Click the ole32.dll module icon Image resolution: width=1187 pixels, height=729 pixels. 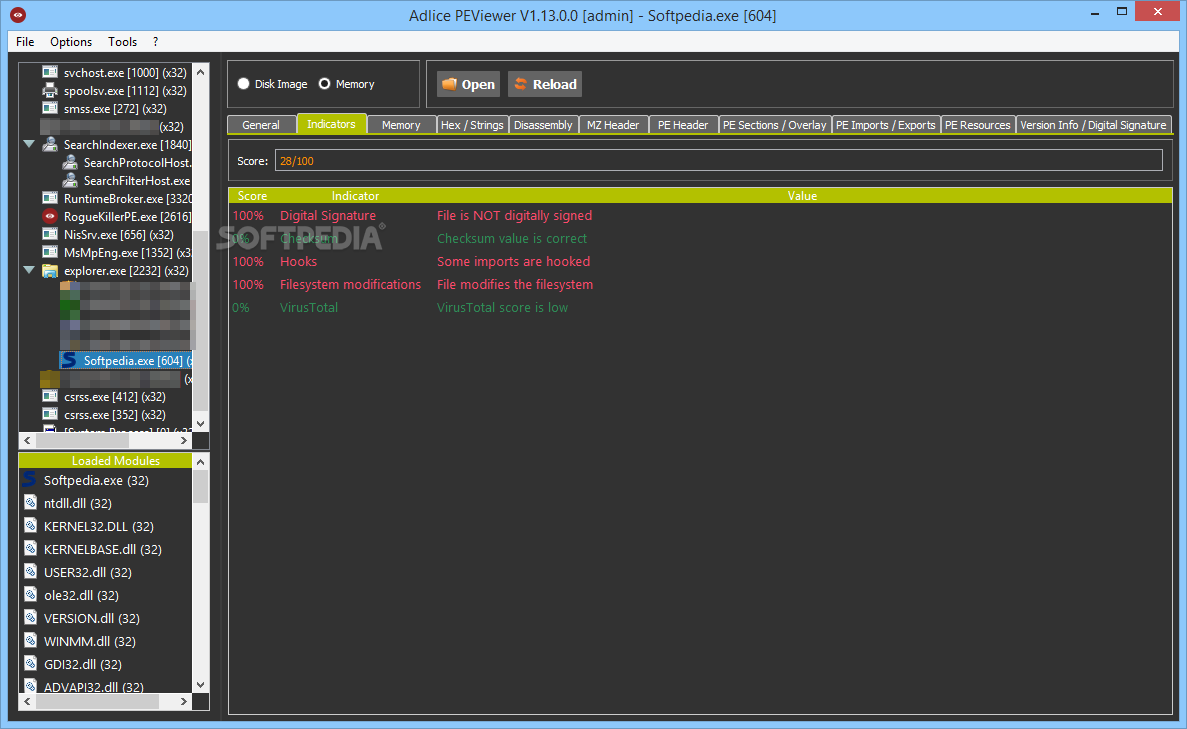(30, 594)
